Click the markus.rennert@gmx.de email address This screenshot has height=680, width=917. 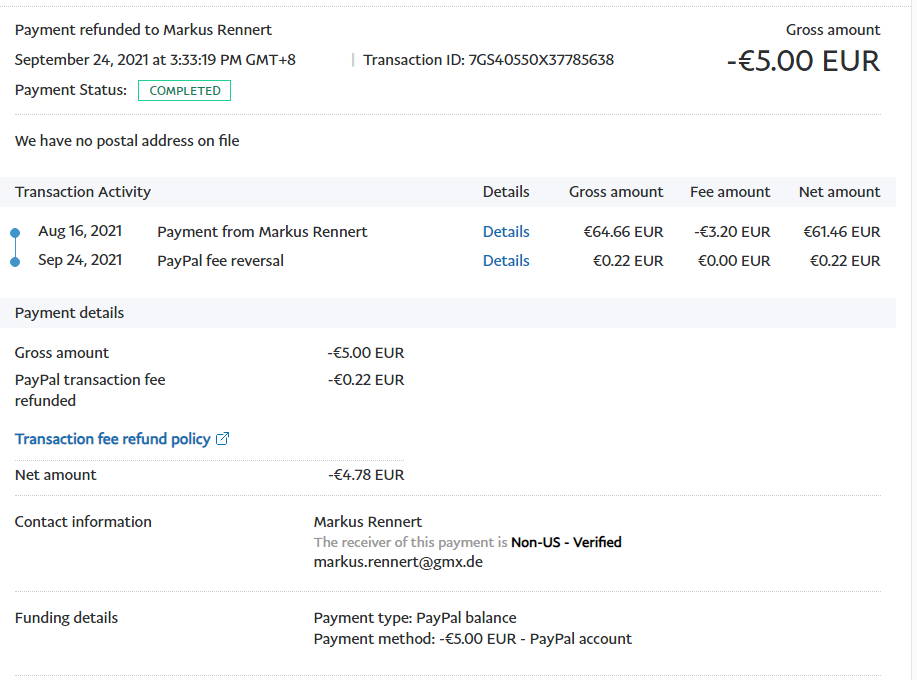398,562
